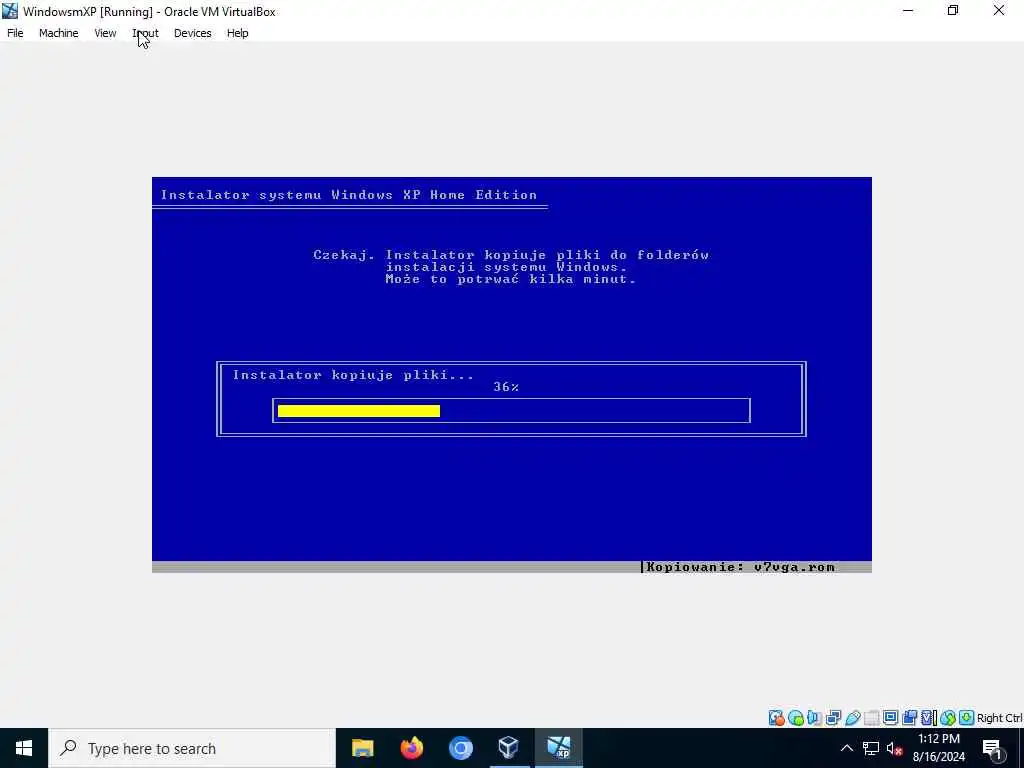
Task: Open File Explorer from the taskbar
Action: click(362, 748)
